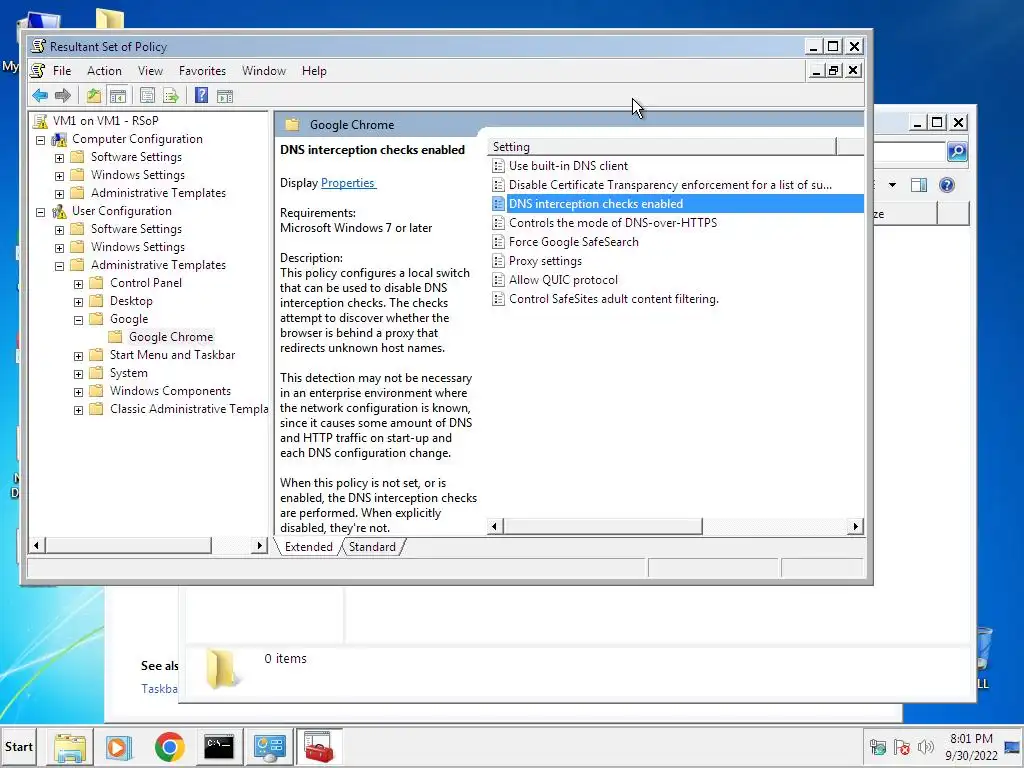Viewport: 1024px width, 768px height.
Task: Collapse the User Configuration node
Action: (x=40, y=212)
